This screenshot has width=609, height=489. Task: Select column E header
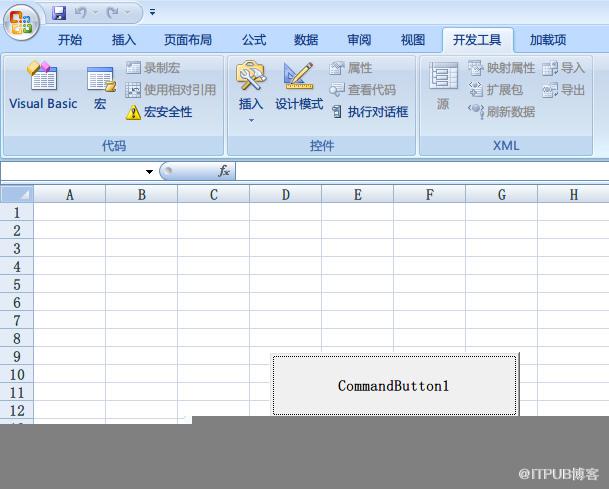[x=358, y=194]
